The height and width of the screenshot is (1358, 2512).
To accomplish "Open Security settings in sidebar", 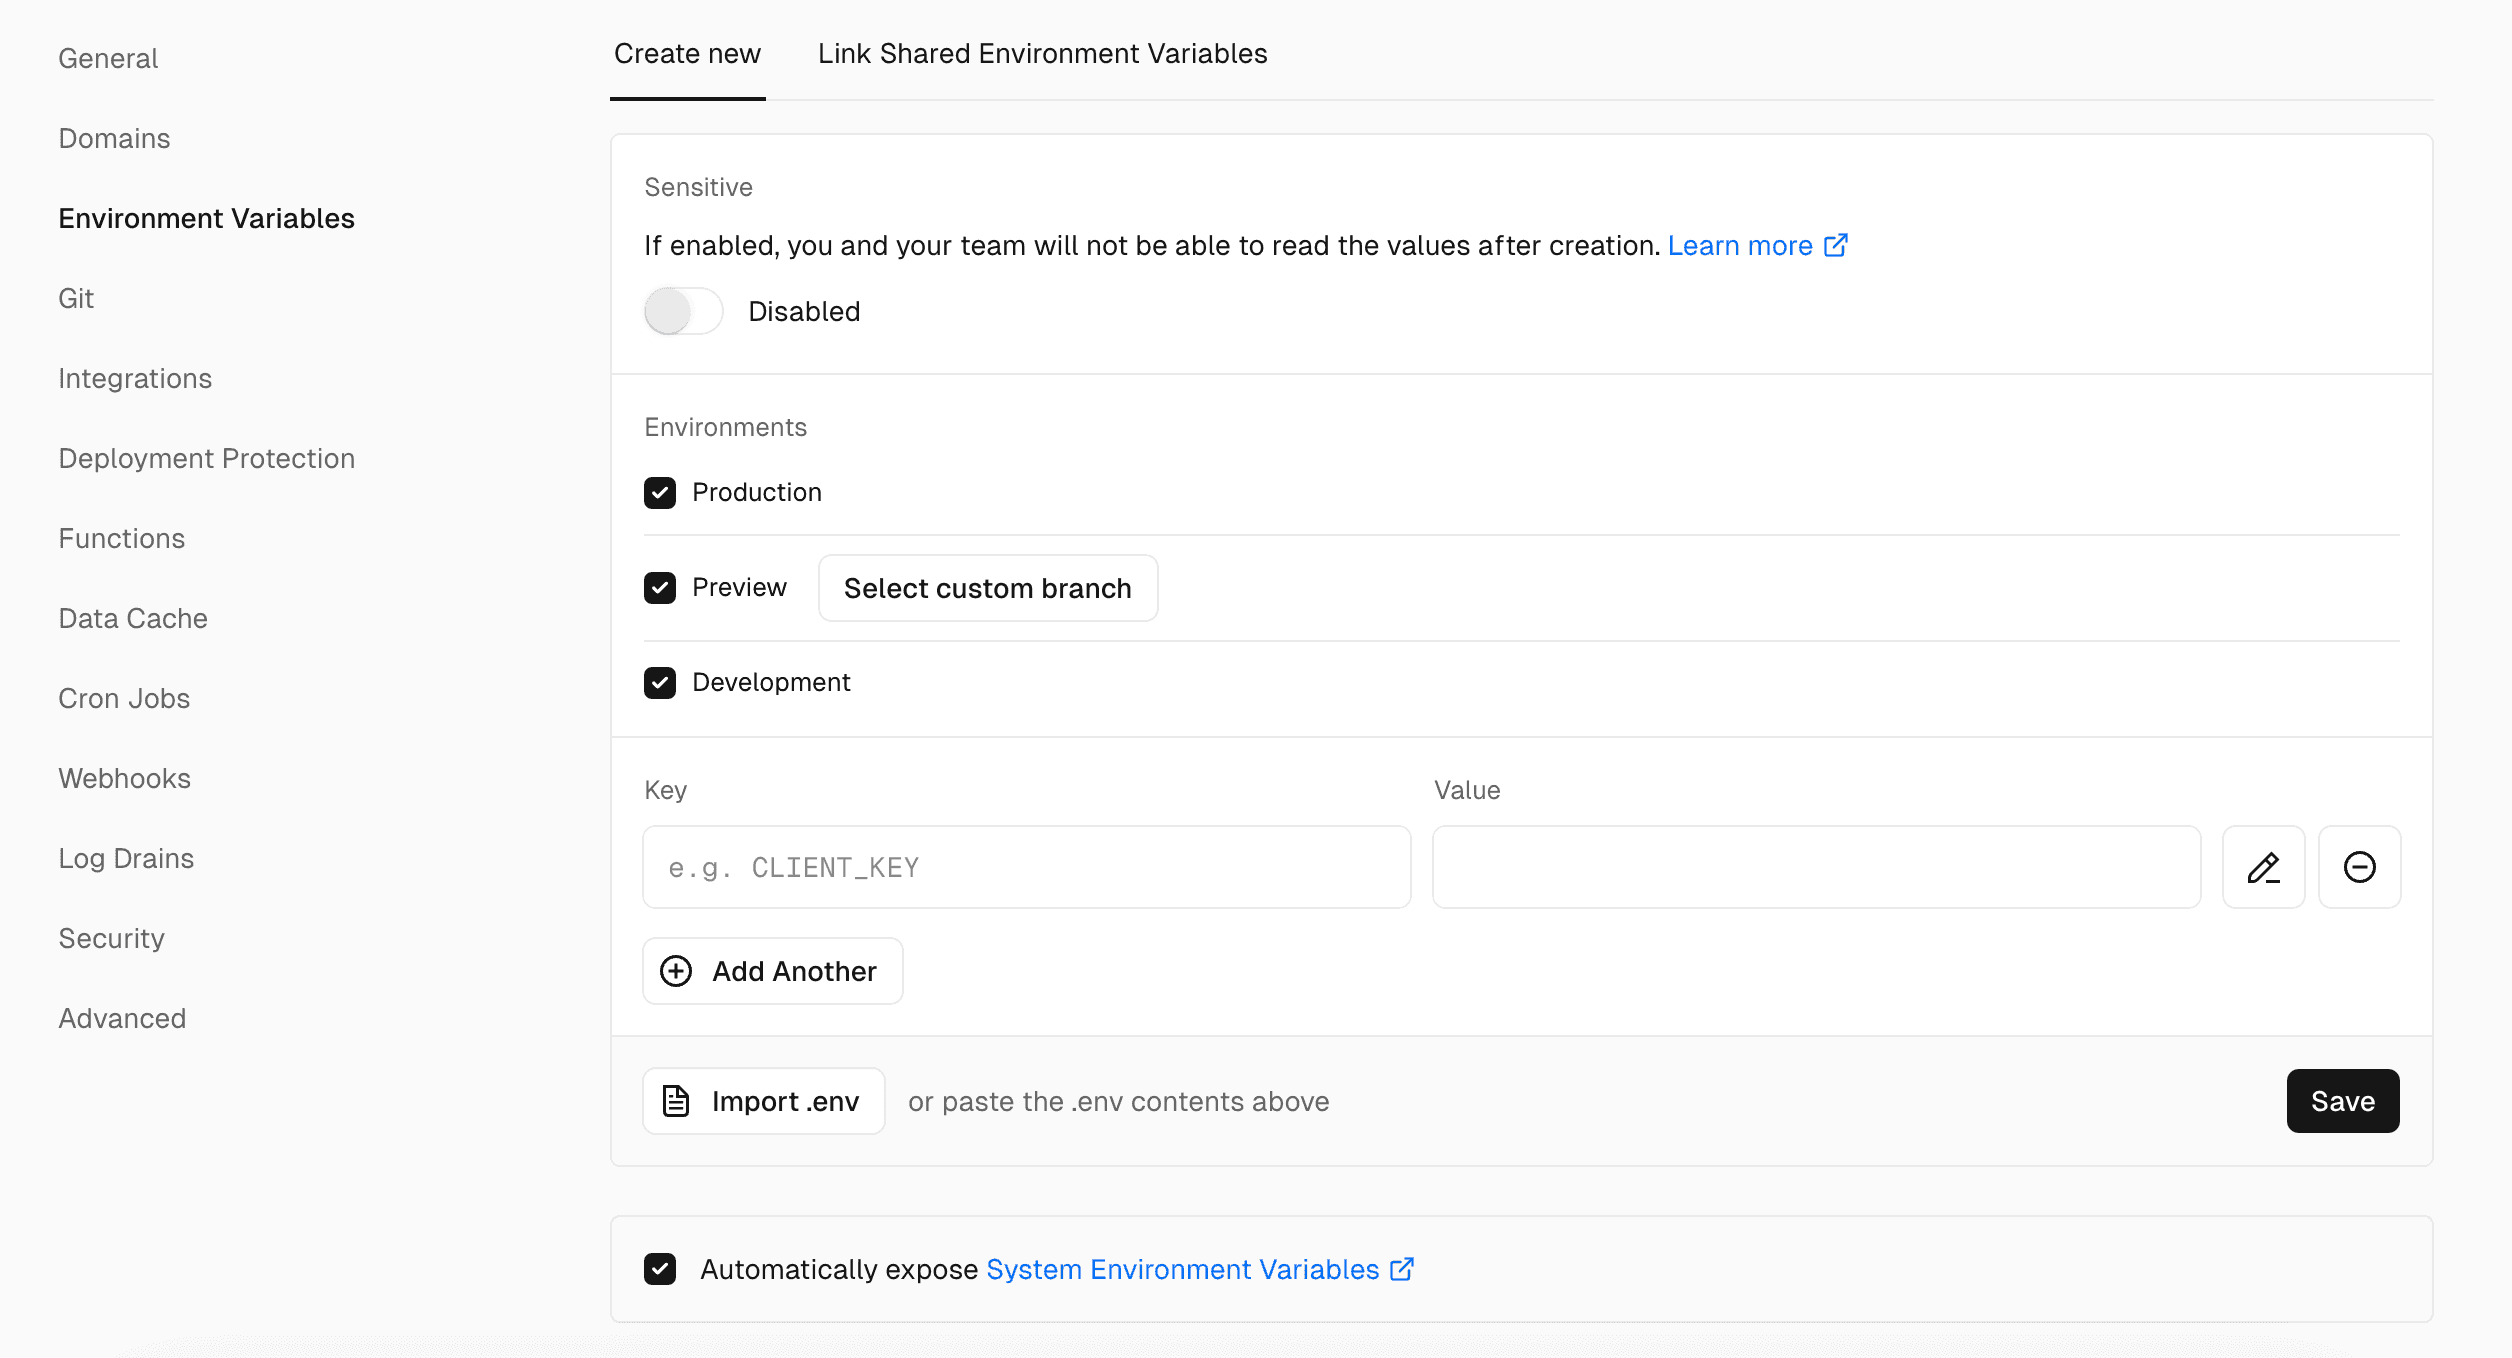I will pyautogui.click(x=111, y=938).
